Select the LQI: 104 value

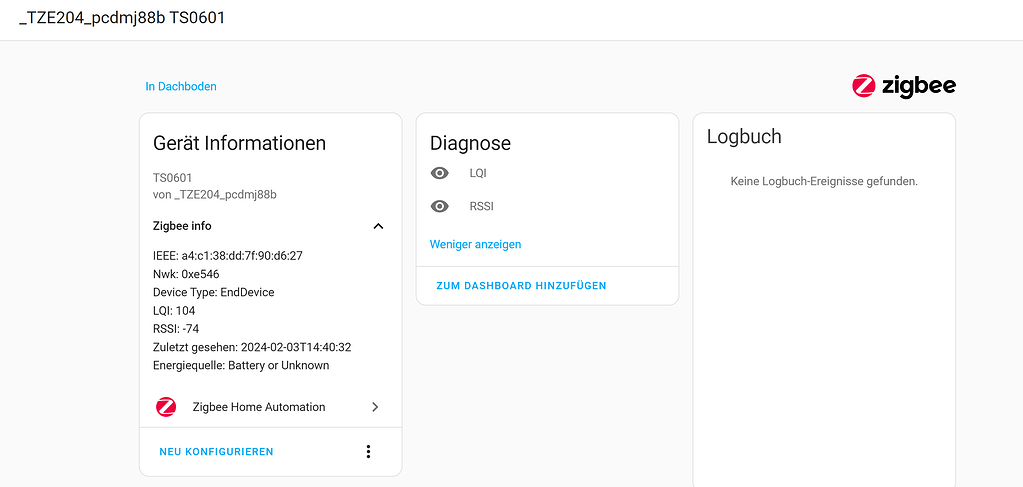point(174,311)
